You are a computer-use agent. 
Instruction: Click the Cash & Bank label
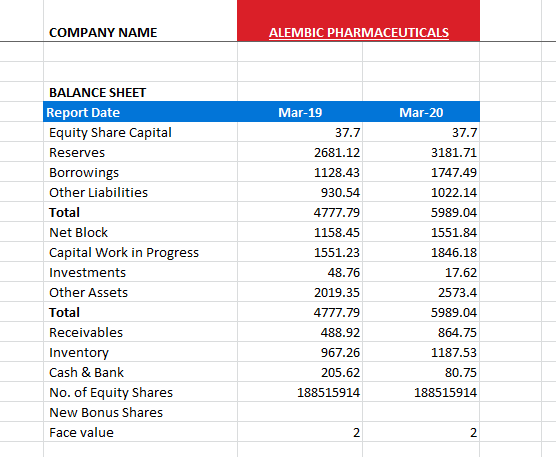pos(87,372)
